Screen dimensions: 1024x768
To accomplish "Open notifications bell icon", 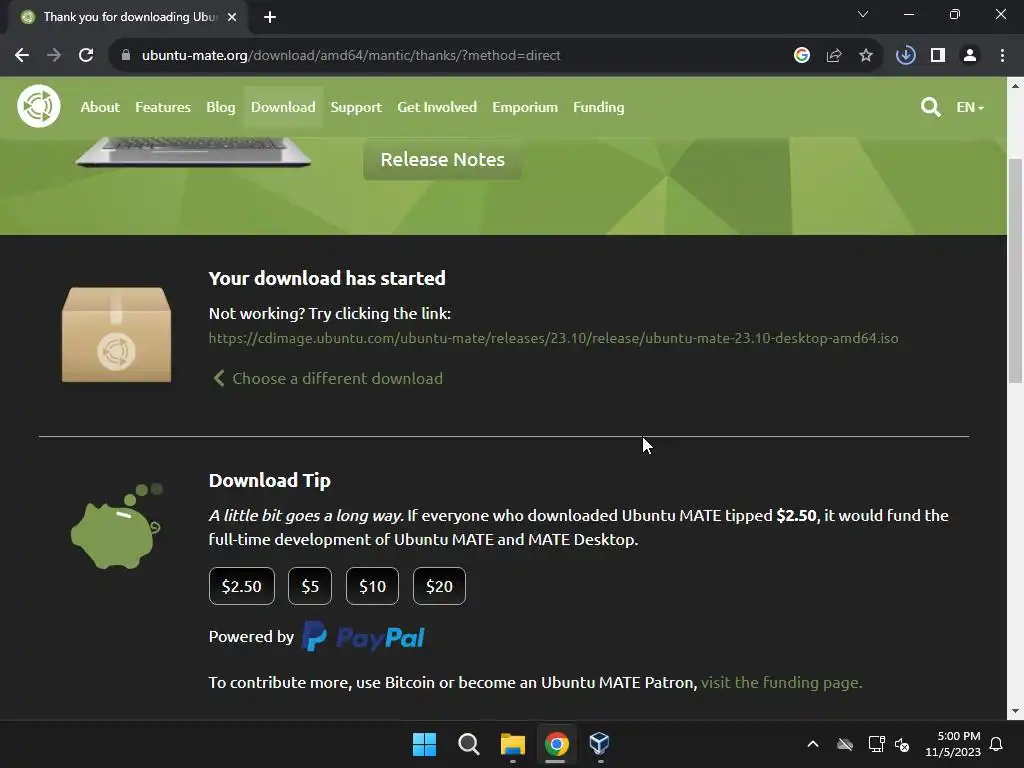I will tap(997, 744).
